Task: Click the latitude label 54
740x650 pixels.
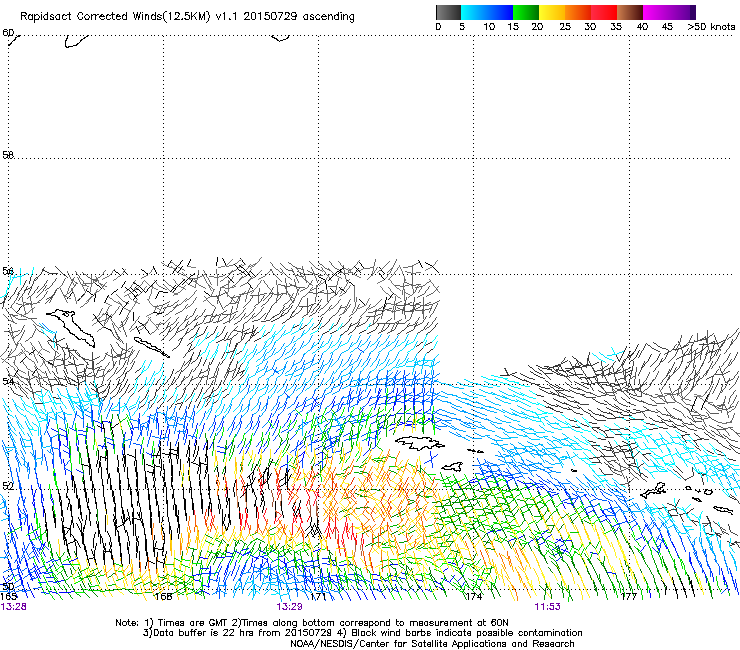Action: click(x=8, y=380)
